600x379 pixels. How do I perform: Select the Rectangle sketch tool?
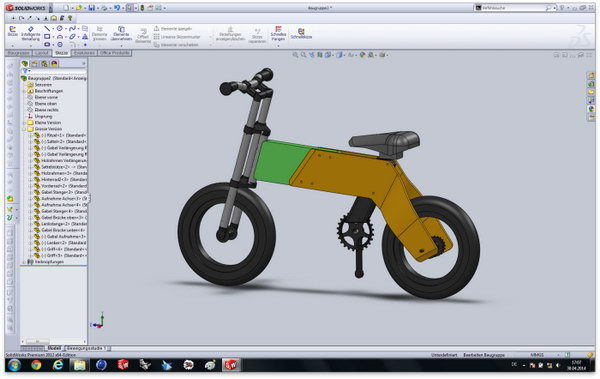pyautogui.click(x=47, y=37)
